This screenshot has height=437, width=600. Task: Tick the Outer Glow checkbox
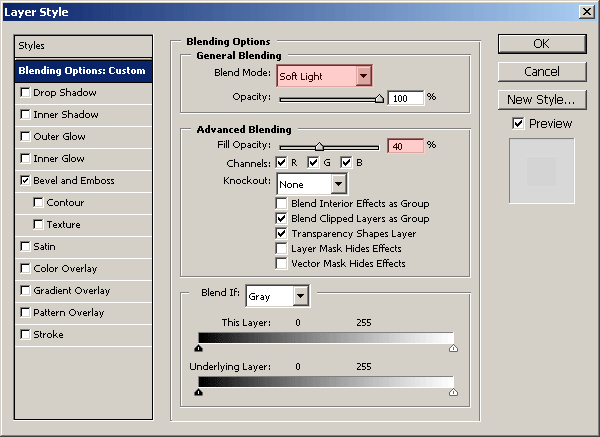(x=25, y=137)
